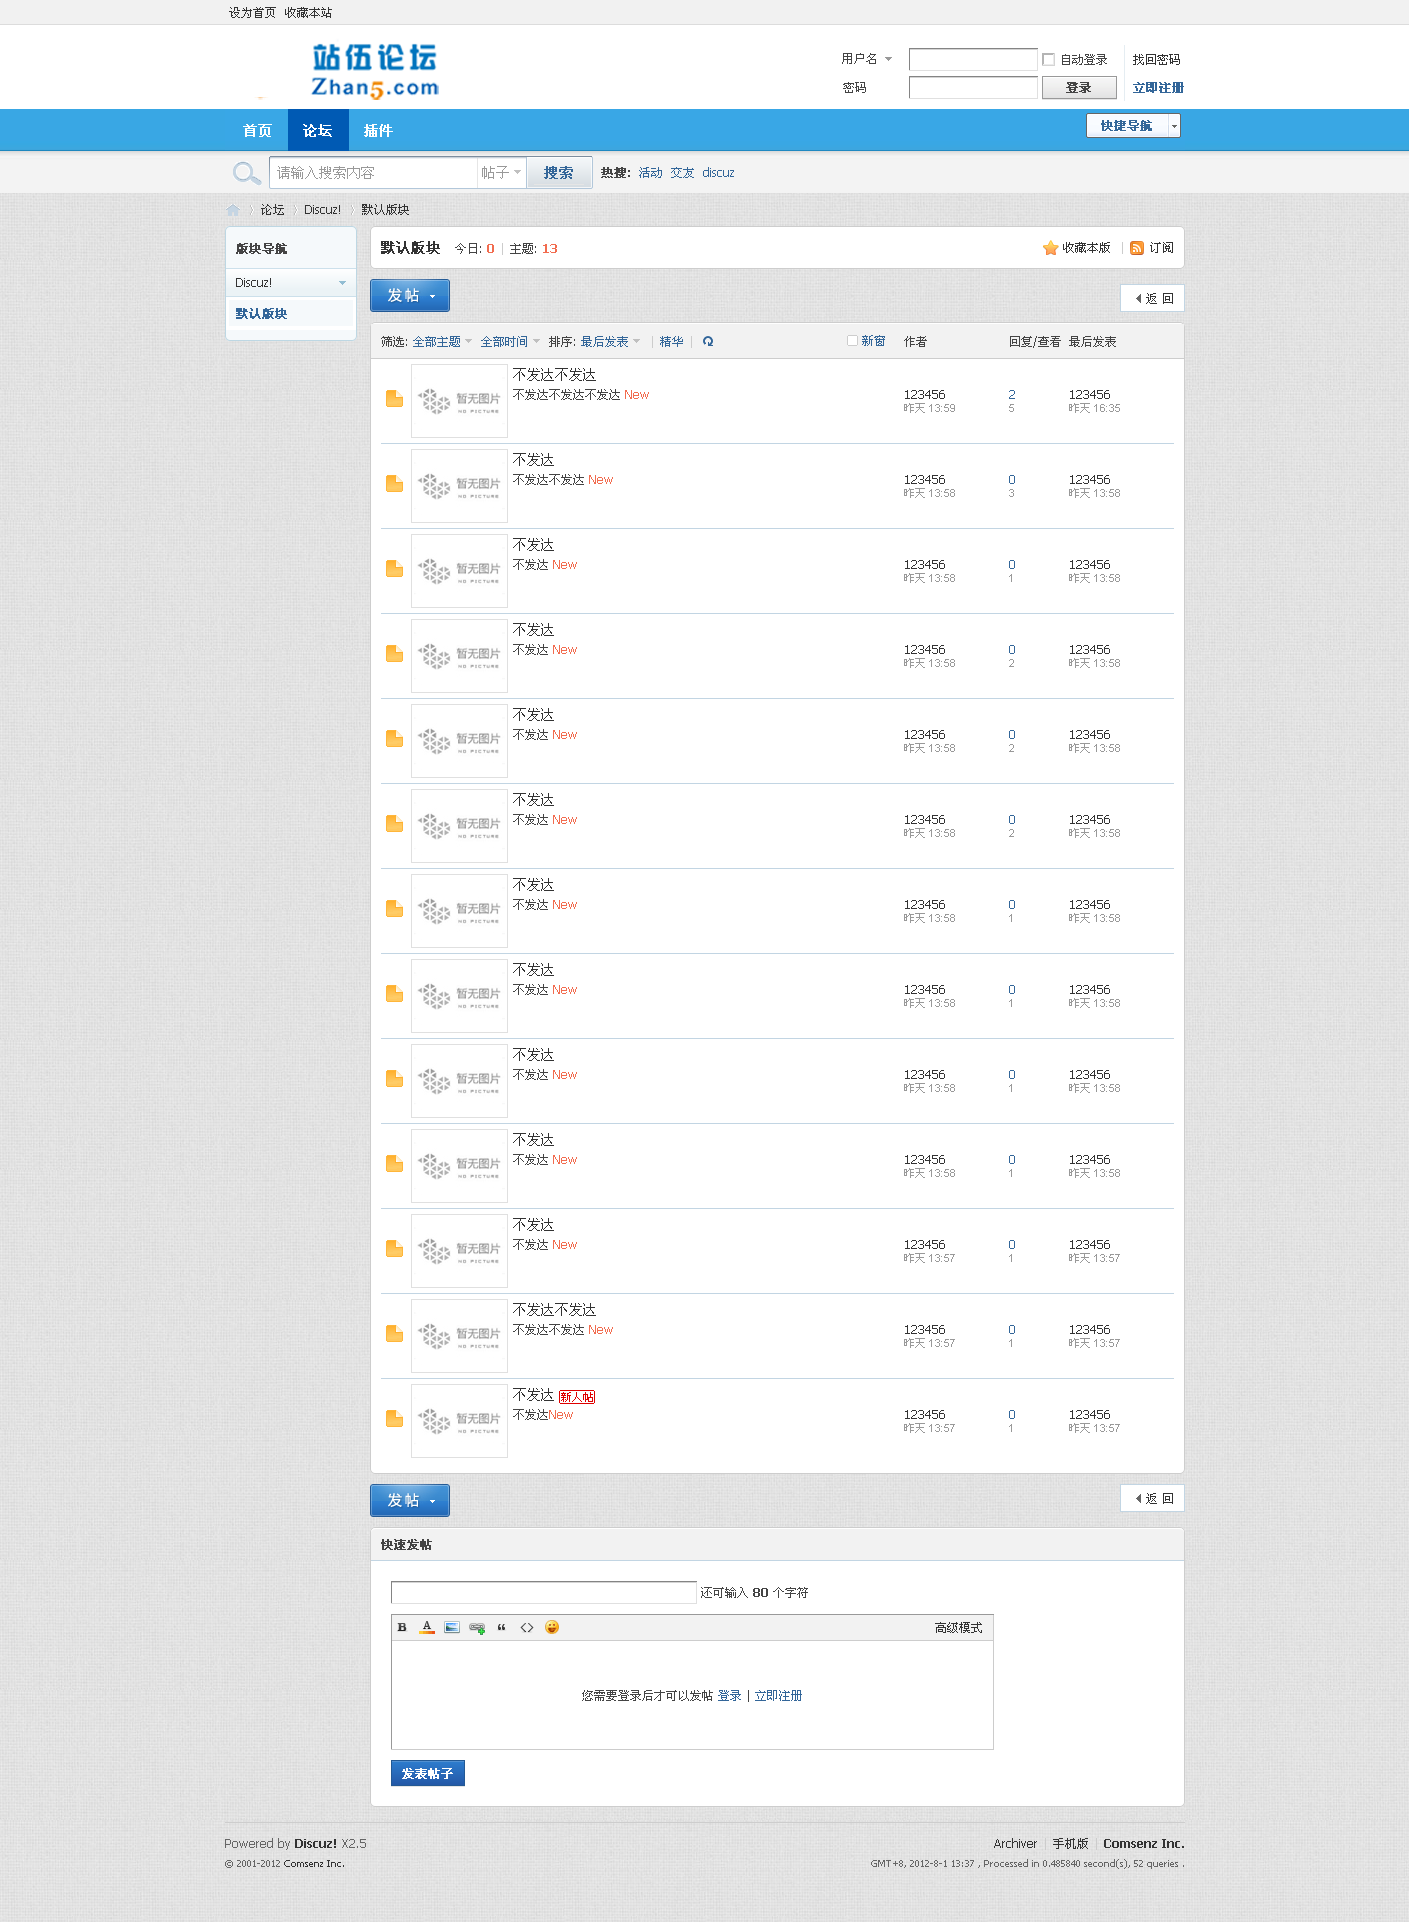Click 找回密码 link

pos(1156,60)
